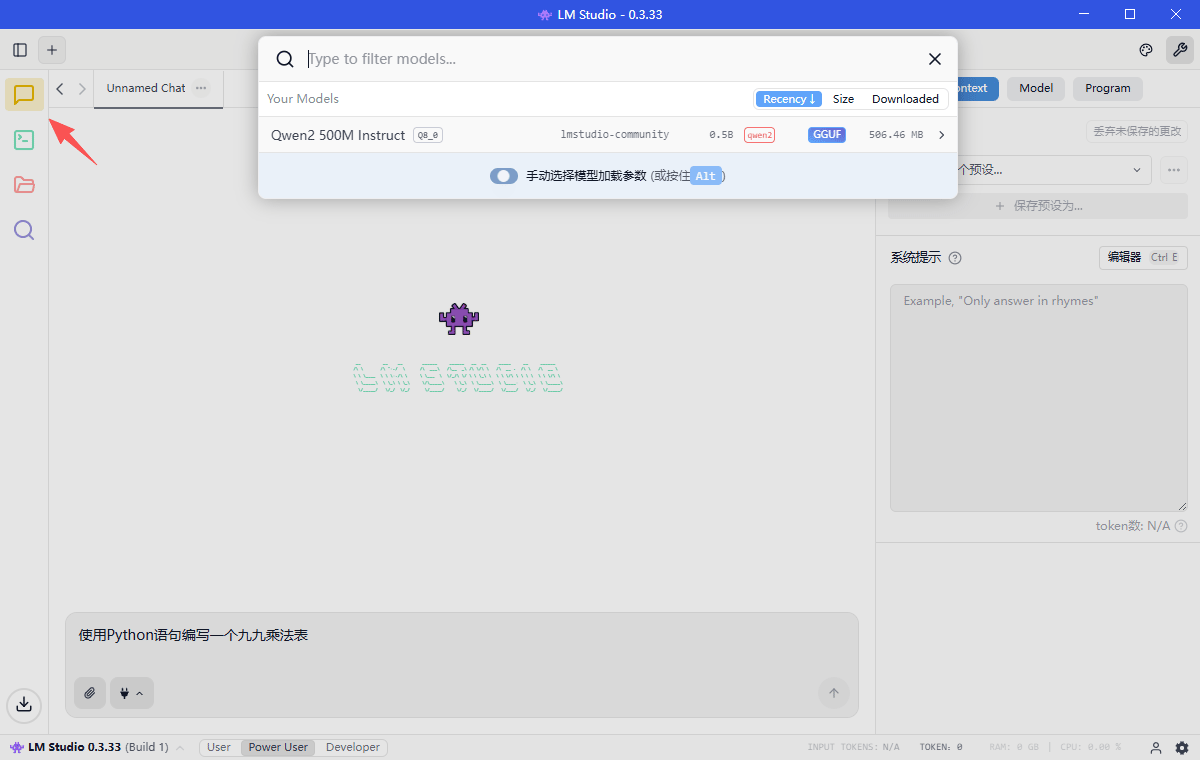Switch to Developer mode in status bar
The height and width of the screenshot is (760, 1200).
pos(352,747)
